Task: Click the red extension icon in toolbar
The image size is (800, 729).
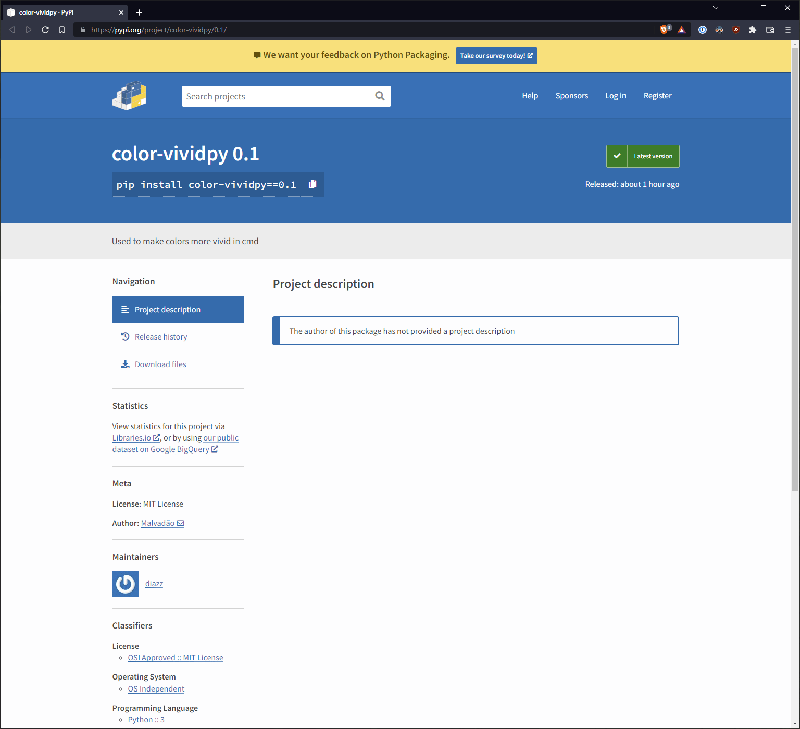Action: click(736, 30)
